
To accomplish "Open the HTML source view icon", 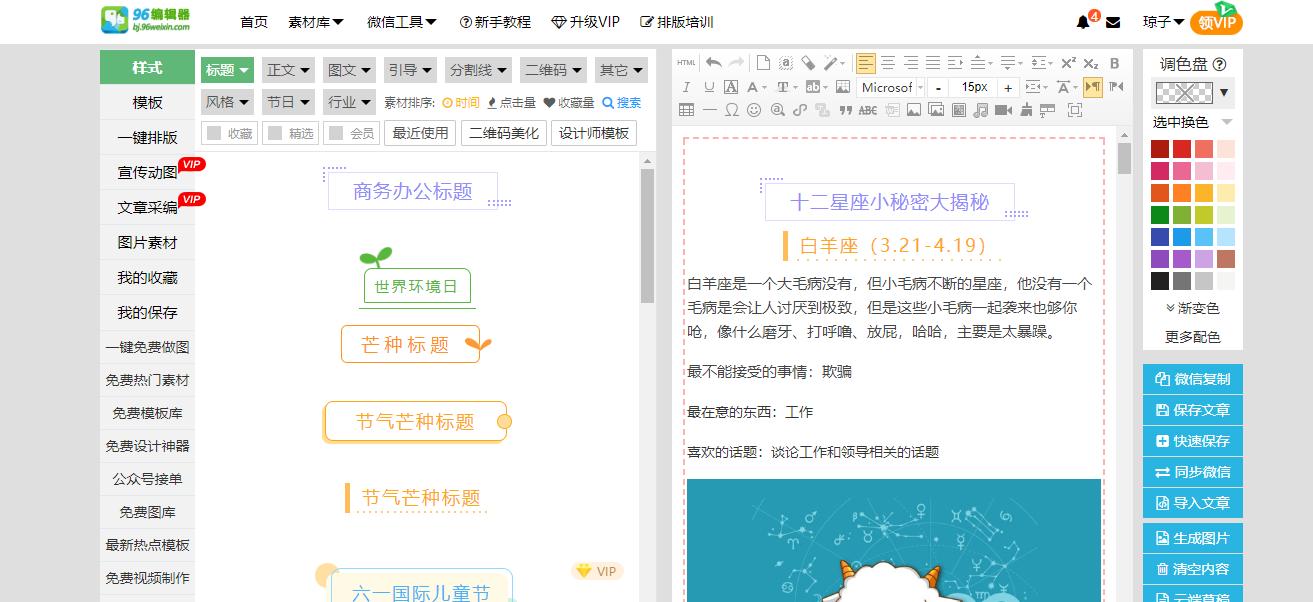I will coord(686,62).
